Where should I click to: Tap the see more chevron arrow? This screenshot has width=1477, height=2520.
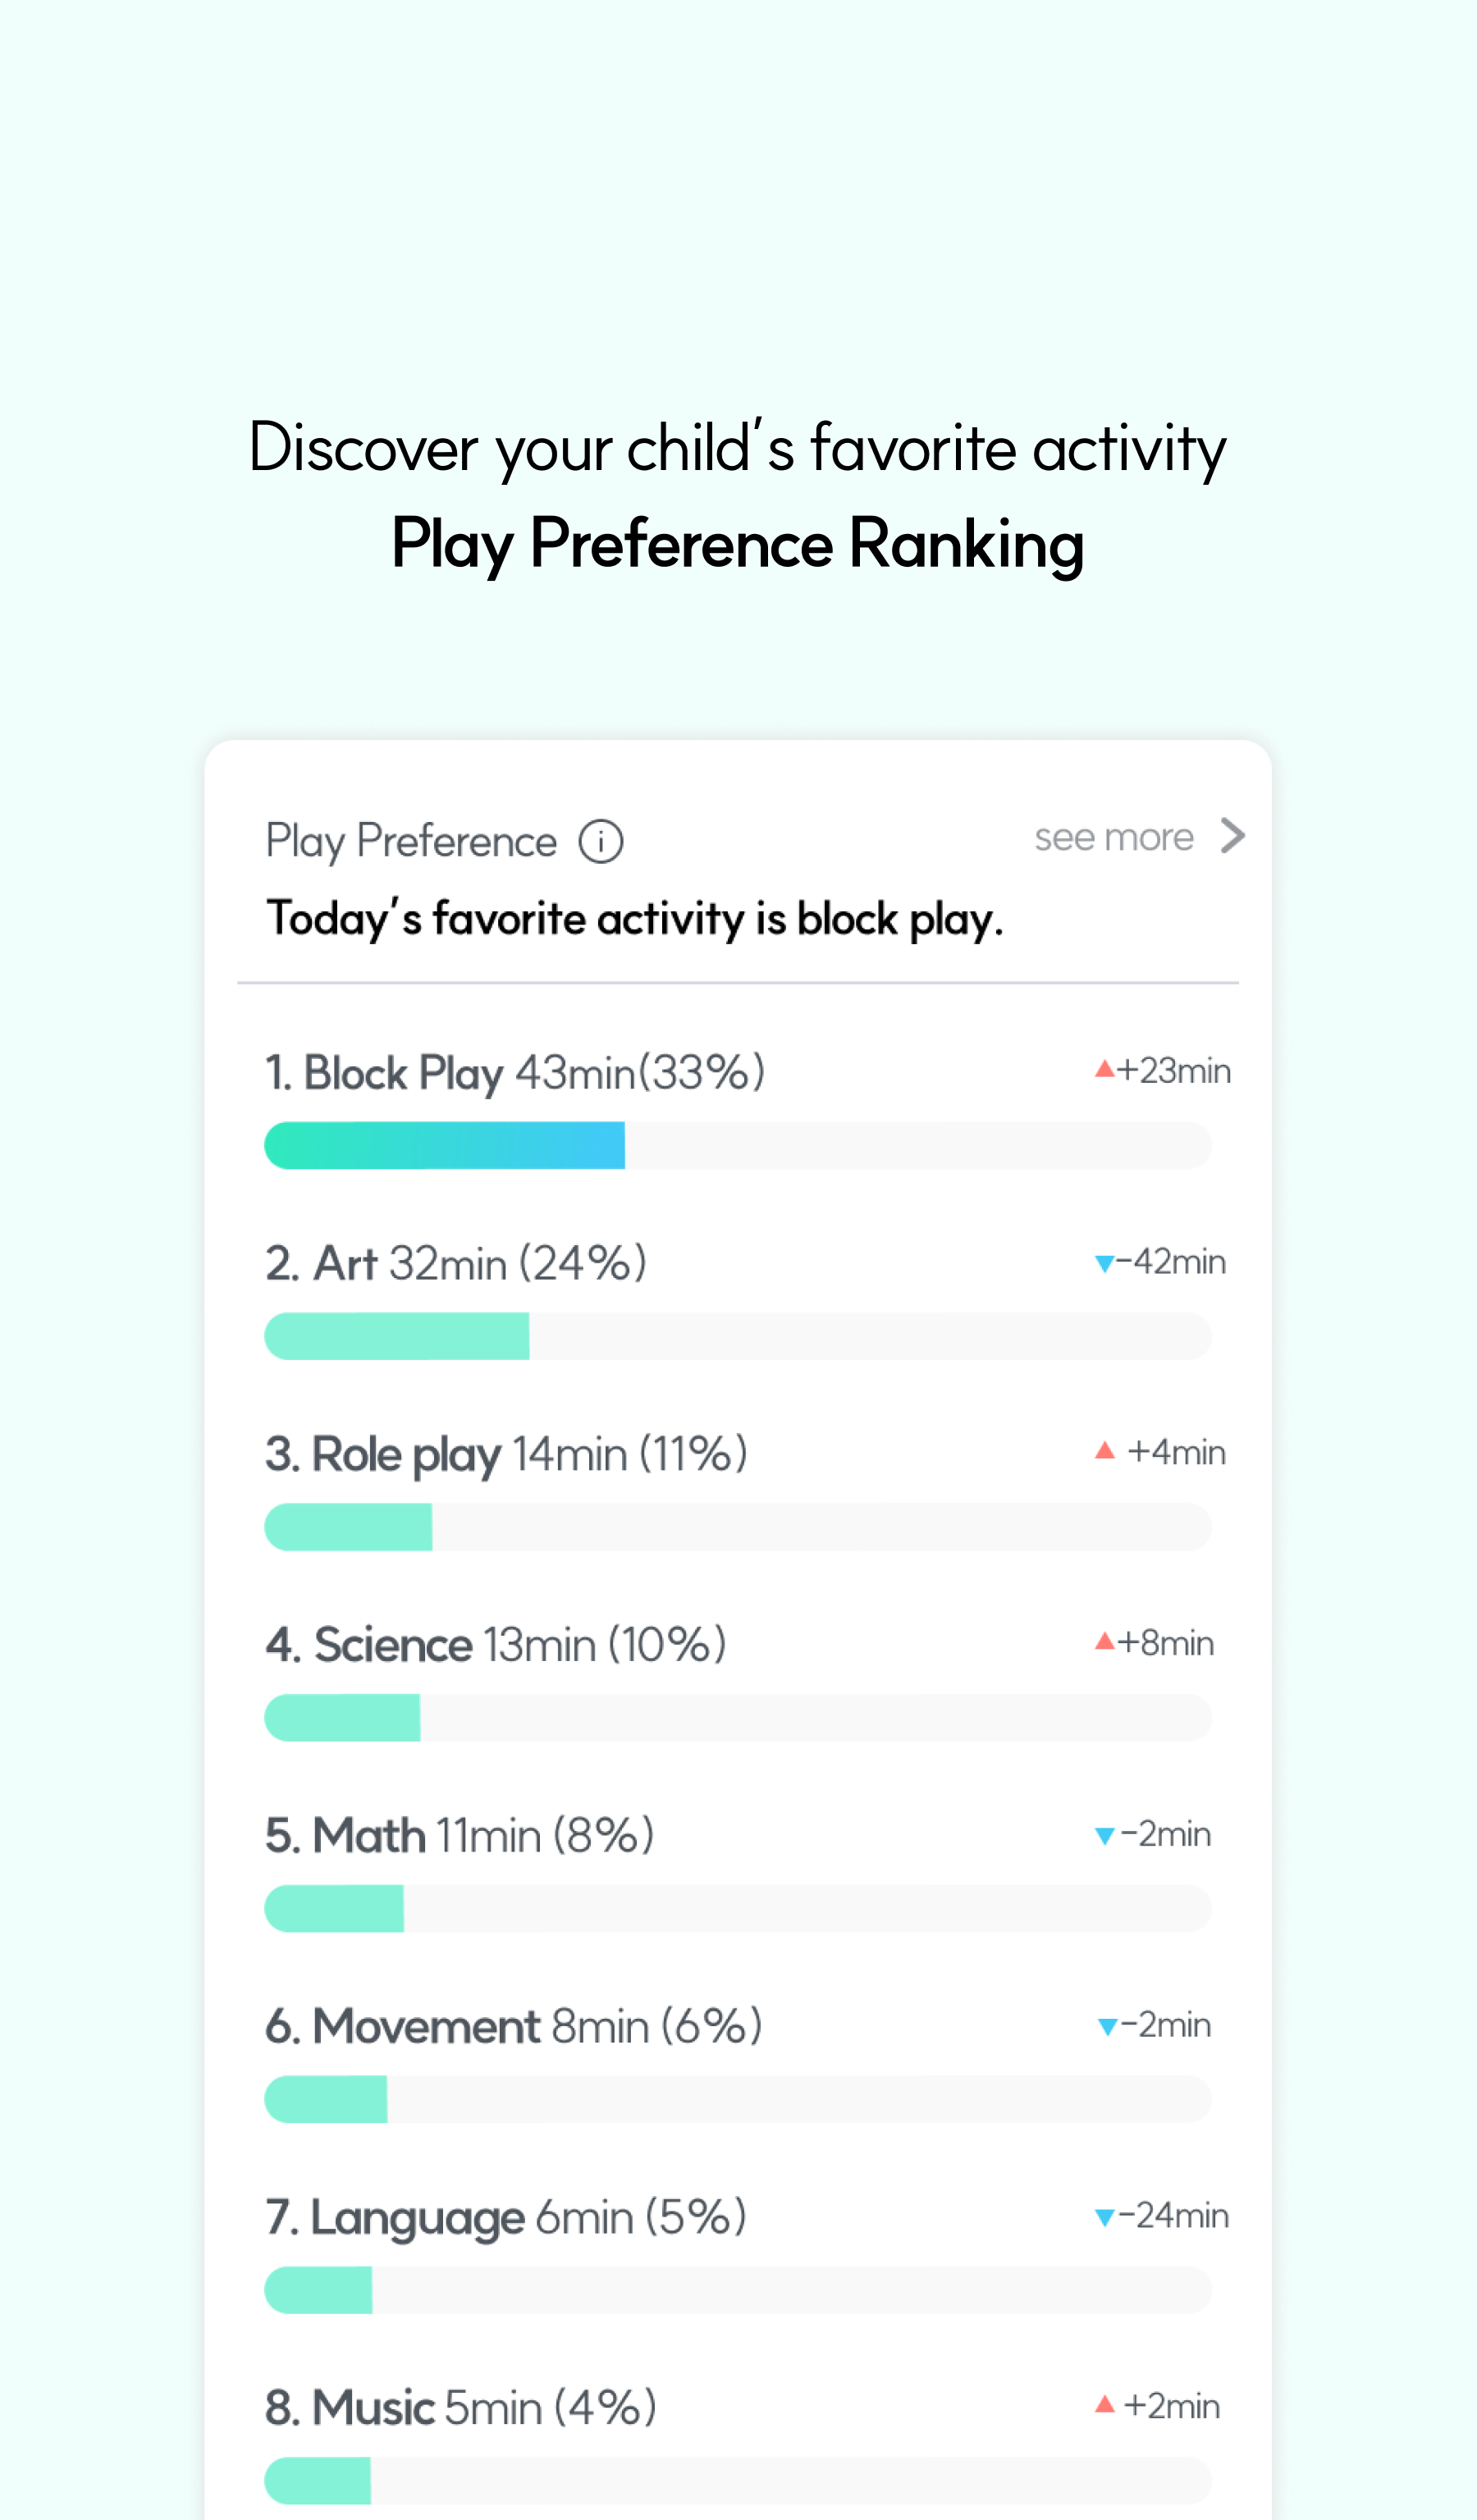pos(1233,835)
